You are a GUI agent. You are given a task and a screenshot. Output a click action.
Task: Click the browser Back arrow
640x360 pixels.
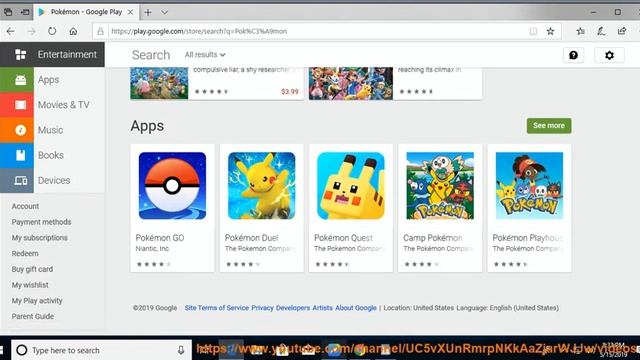(11, 31)
